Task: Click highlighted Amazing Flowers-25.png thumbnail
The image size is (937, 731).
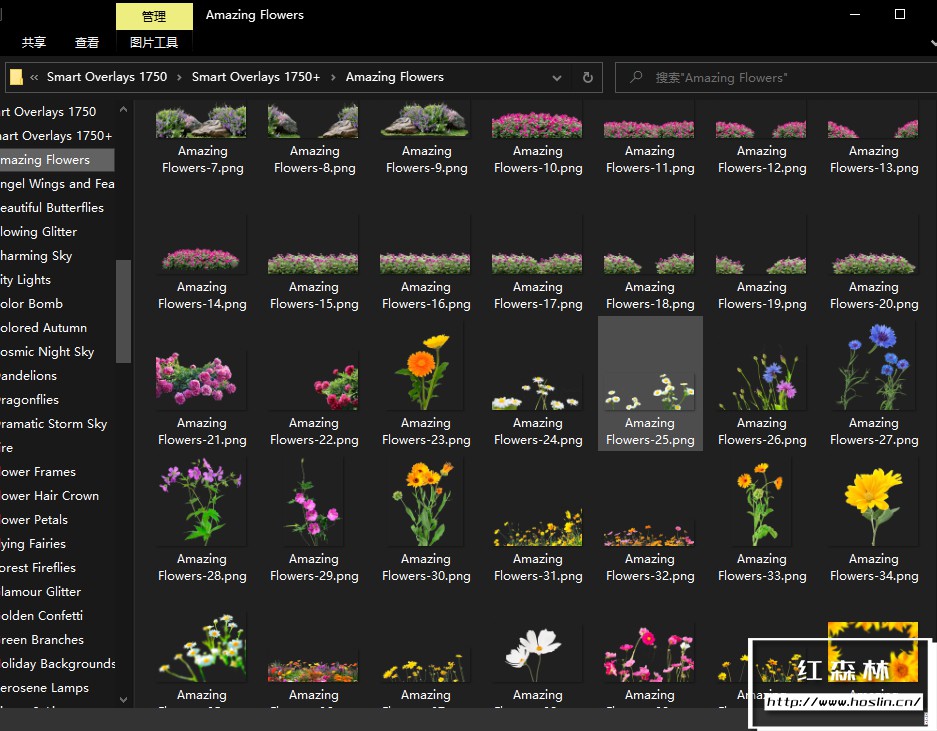Action: coord(649,392)
